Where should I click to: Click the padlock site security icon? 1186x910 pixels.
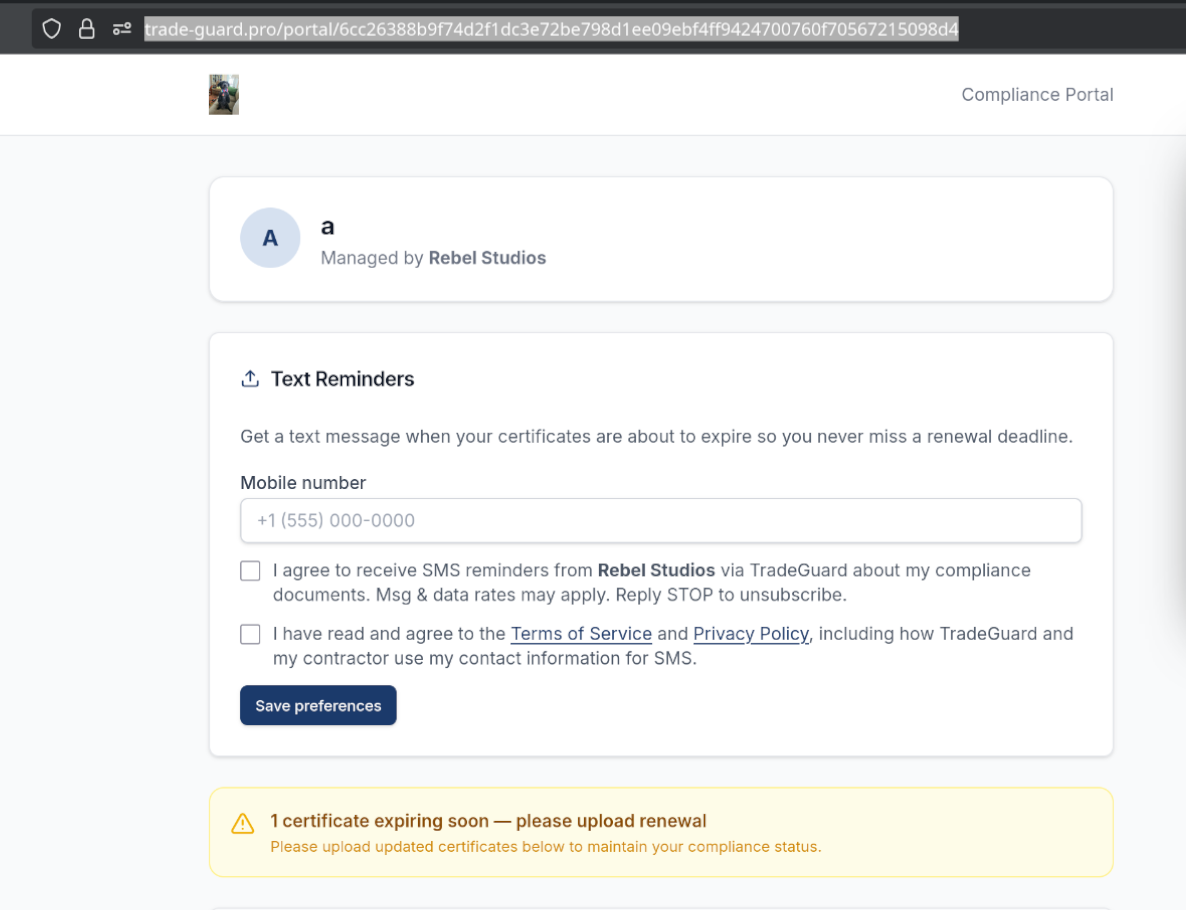click(x=87, y=29)
